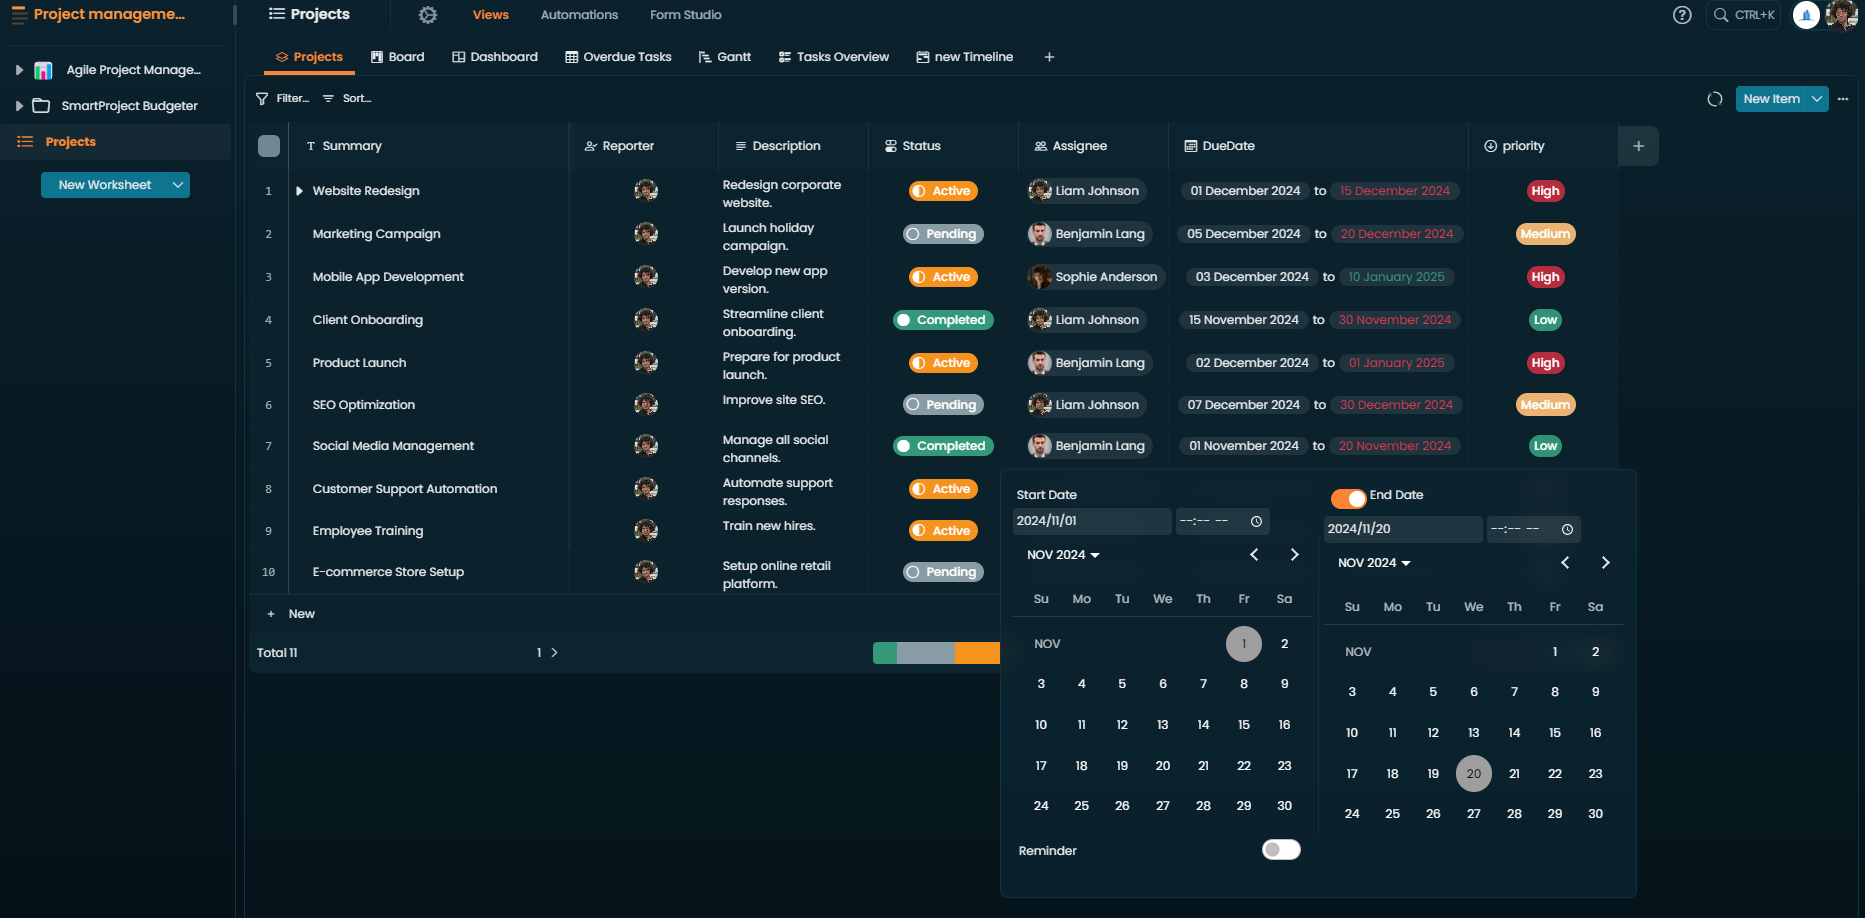Go to previous month in Start Date calendar
Viewport: 1865px width, 918px height.
1254,554
